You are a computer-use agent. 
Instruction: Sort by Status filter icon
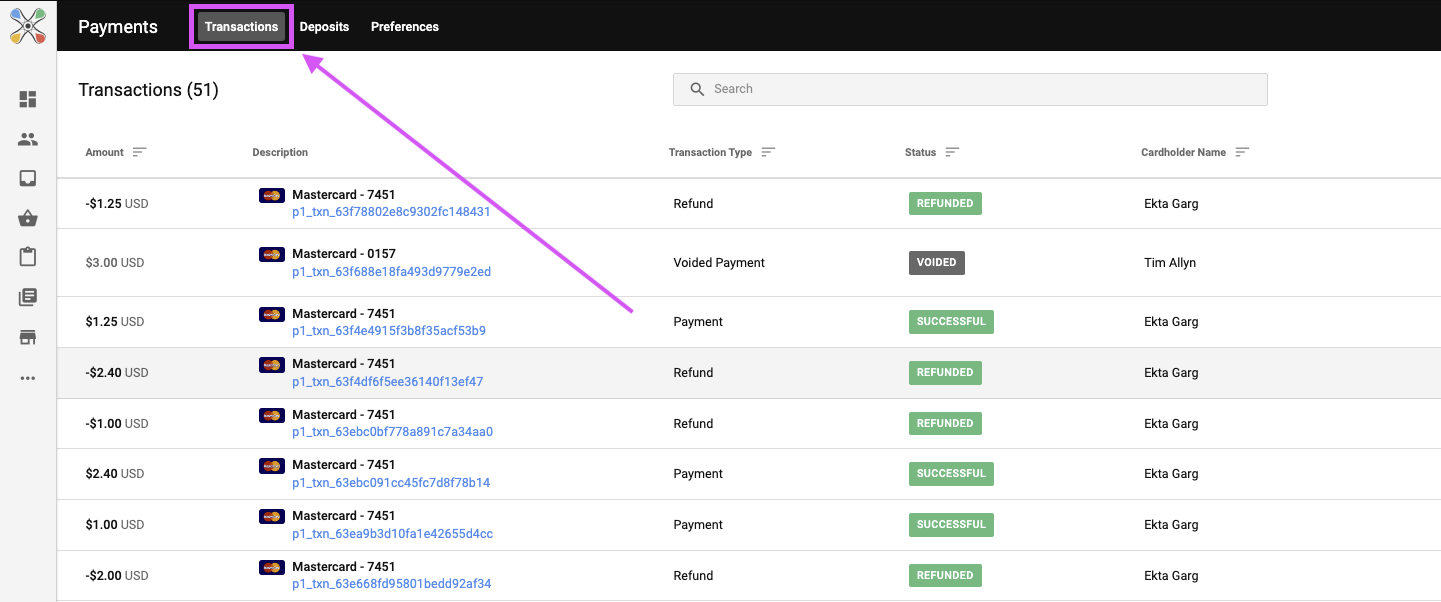point(952,152)
